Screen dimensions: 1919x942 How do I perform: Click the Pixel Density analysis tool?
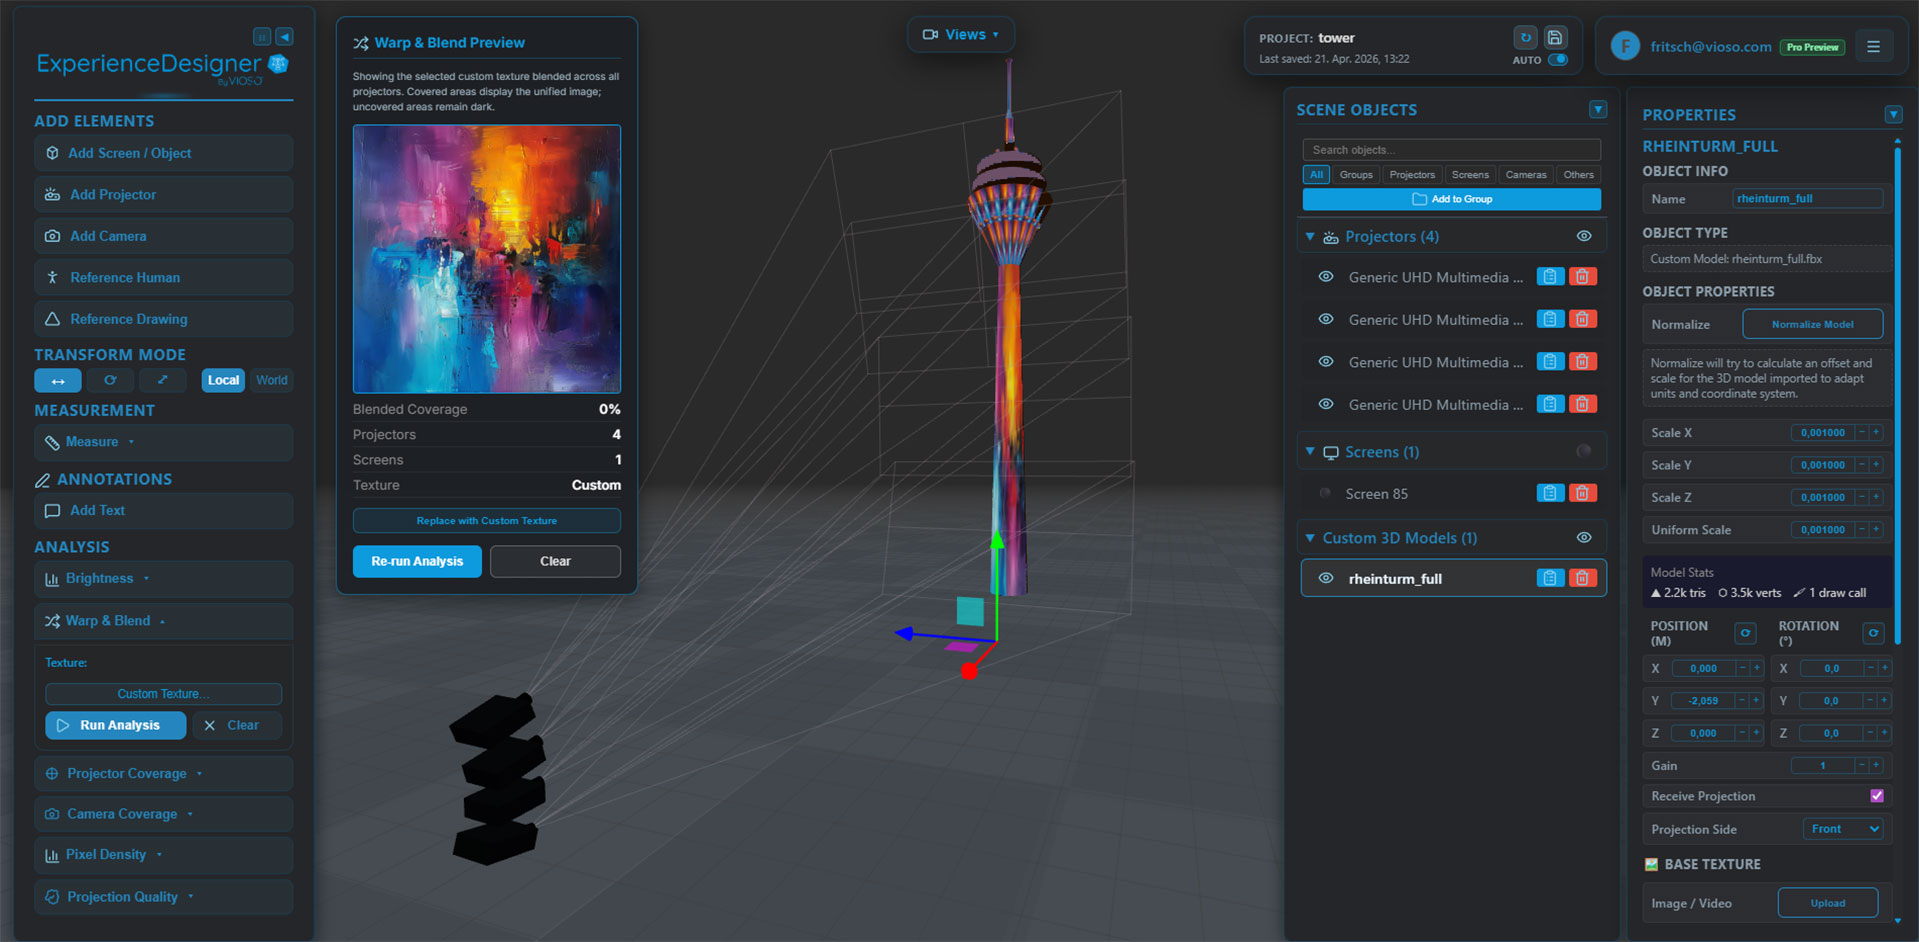[163, 854]
